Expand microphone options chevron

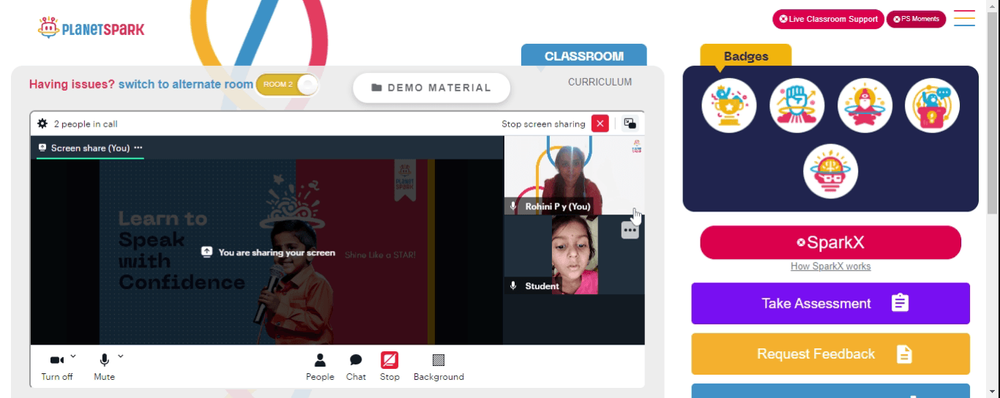click(121, 356)
